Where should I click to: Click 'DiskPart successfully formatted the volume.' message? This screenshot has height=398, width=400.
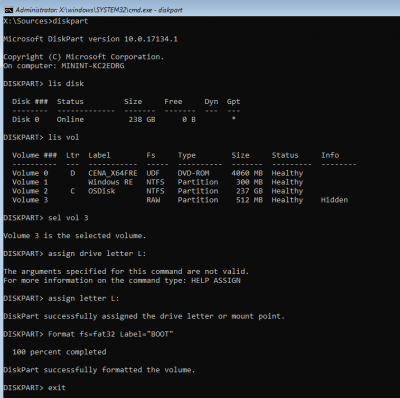click(99, 370)
